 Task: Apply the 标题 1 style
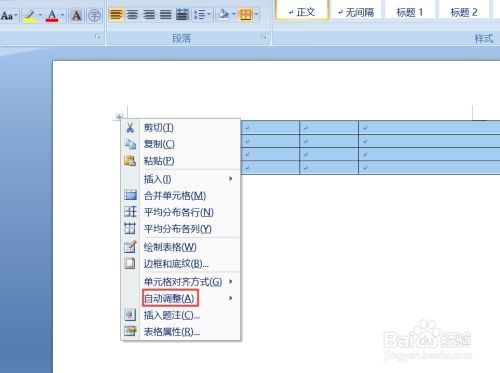pyautogui.click(x=410, y=13)
